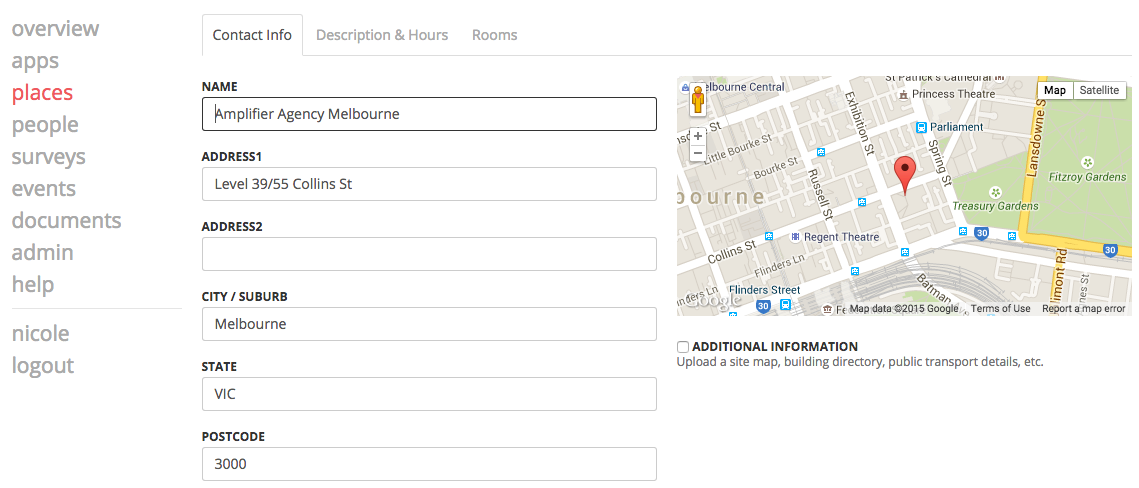The height and width of the screenshot is (488, 1139).
Task: Open the admin section
Action: coord(43,253)
